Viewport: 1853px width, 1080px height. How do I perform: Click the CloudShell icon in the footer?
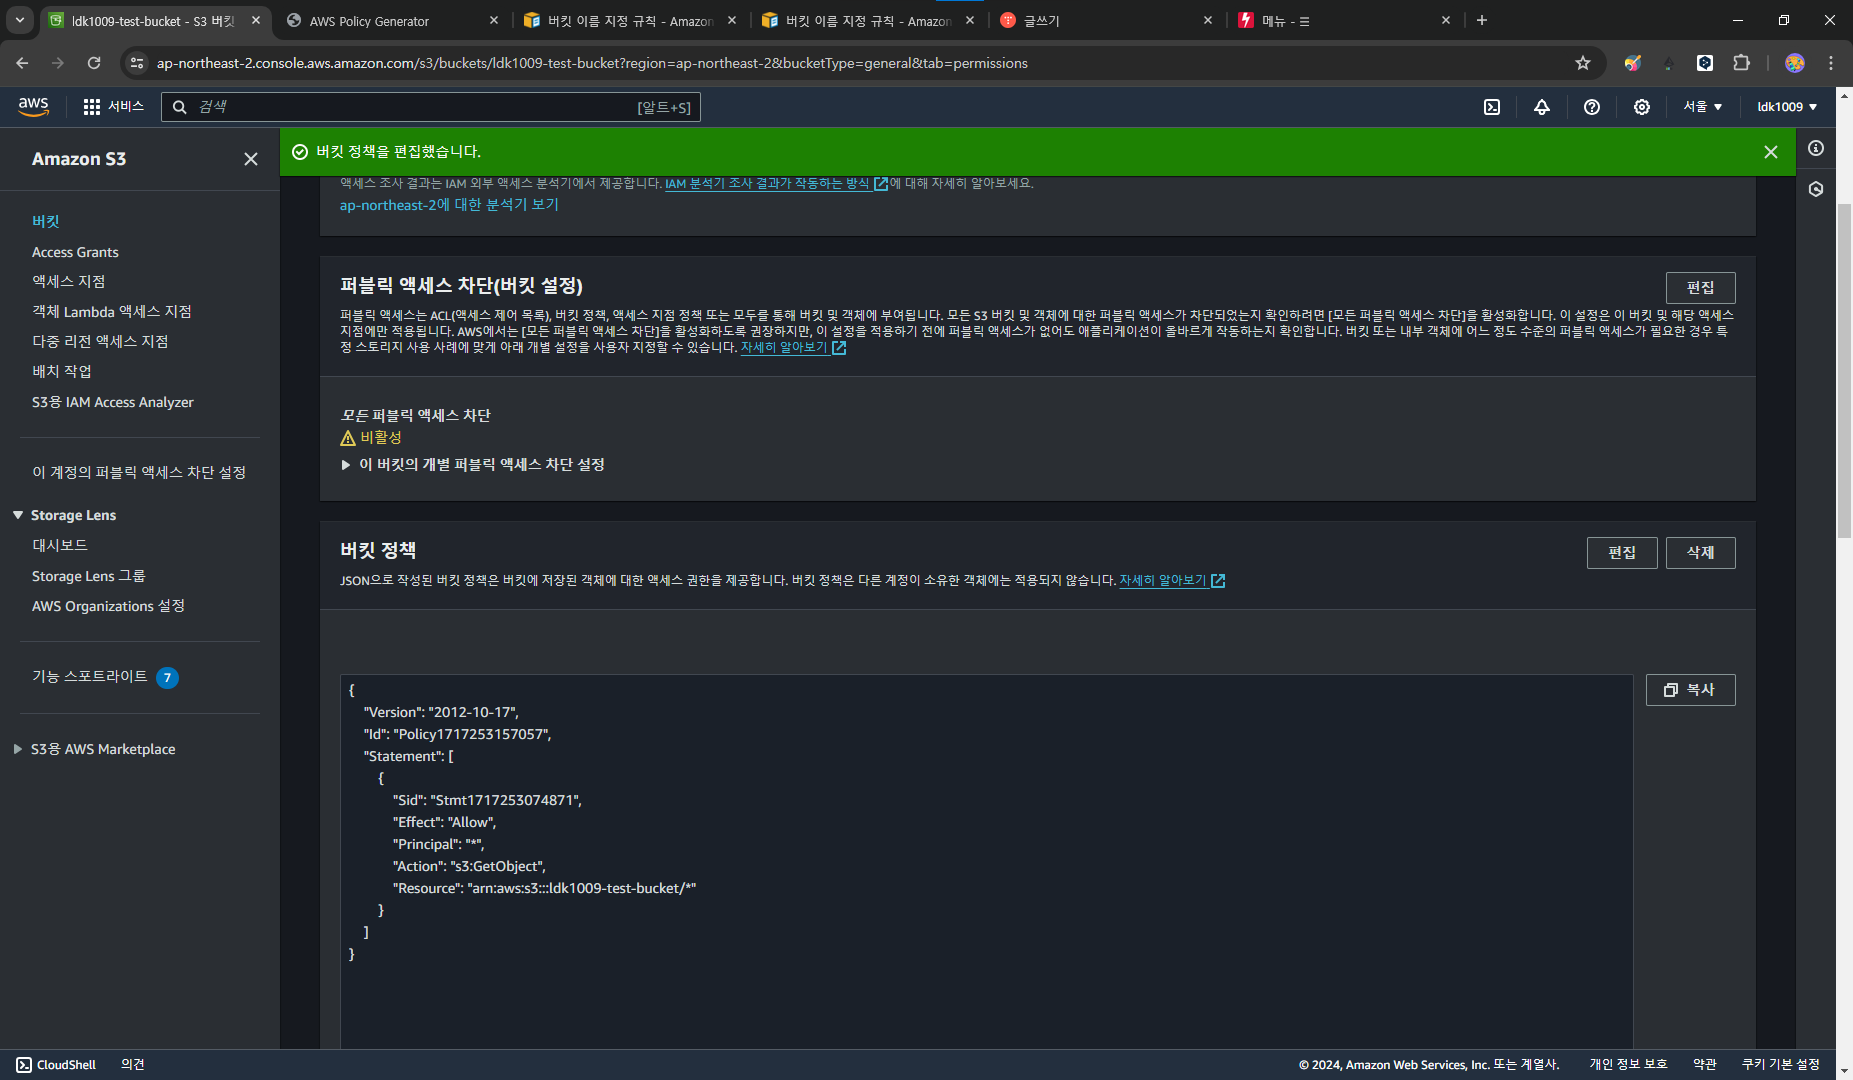pos(24,1065)
